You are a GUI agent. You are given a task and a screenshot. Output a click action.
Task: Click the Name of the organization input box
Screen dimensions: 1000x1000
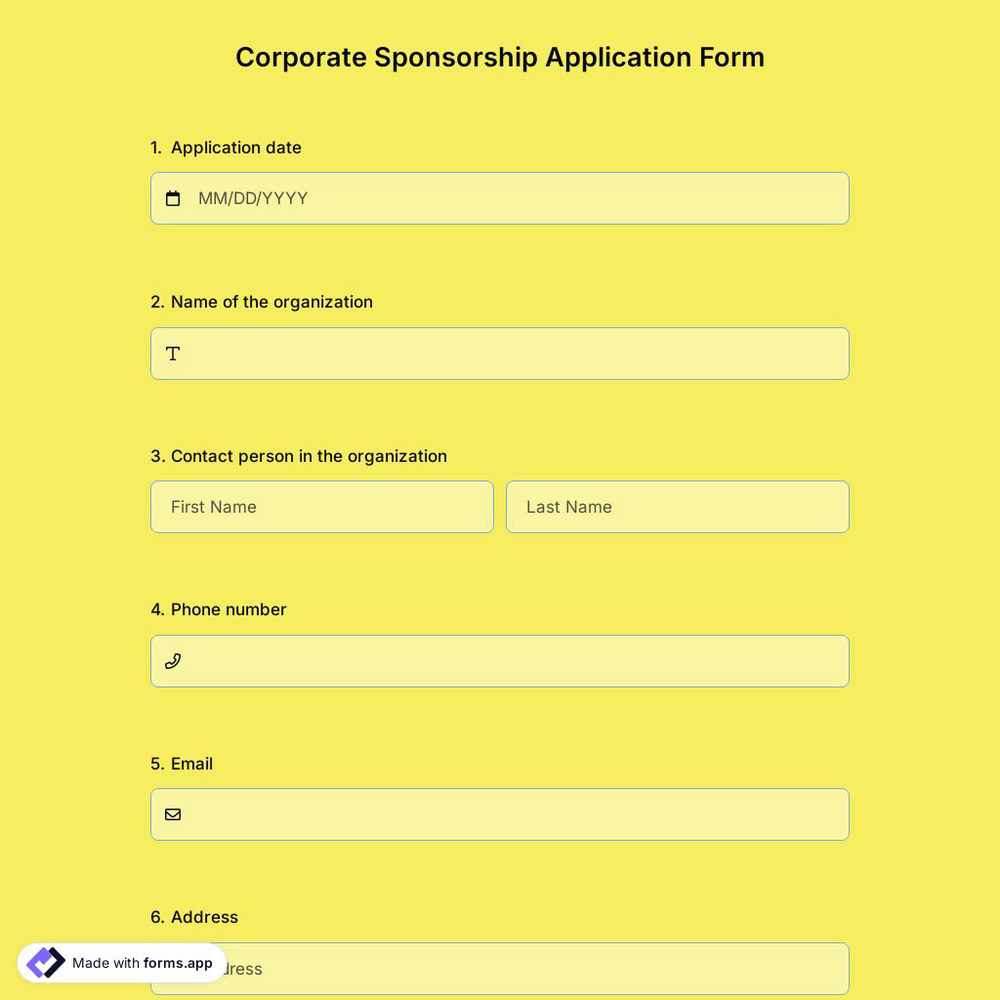[x=500, y=353]
